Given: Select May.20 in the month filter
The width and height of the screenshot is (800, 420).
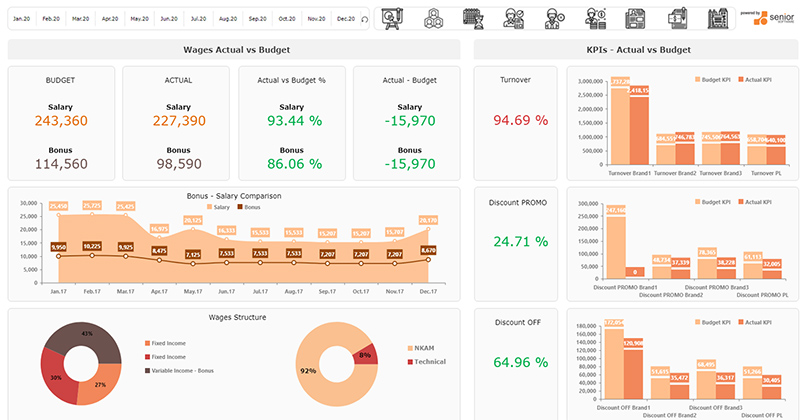Looking at the screenshot, I should 139,18.
